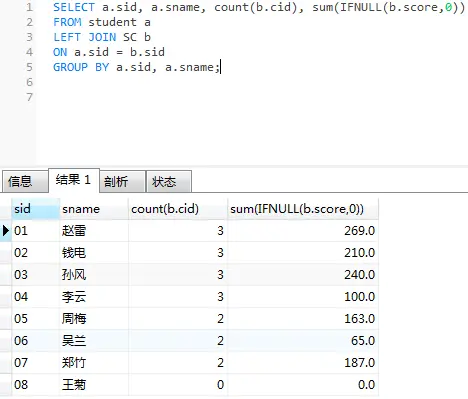Click the score sum 269.0
468x399 pixels.
pos(303,231)
